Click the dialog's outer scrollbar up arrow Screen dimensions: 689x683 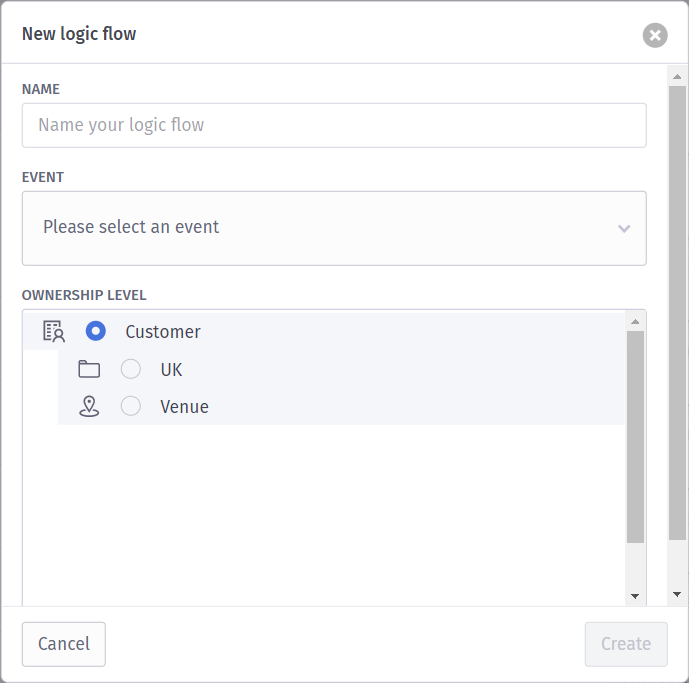[x=677, y=77]
